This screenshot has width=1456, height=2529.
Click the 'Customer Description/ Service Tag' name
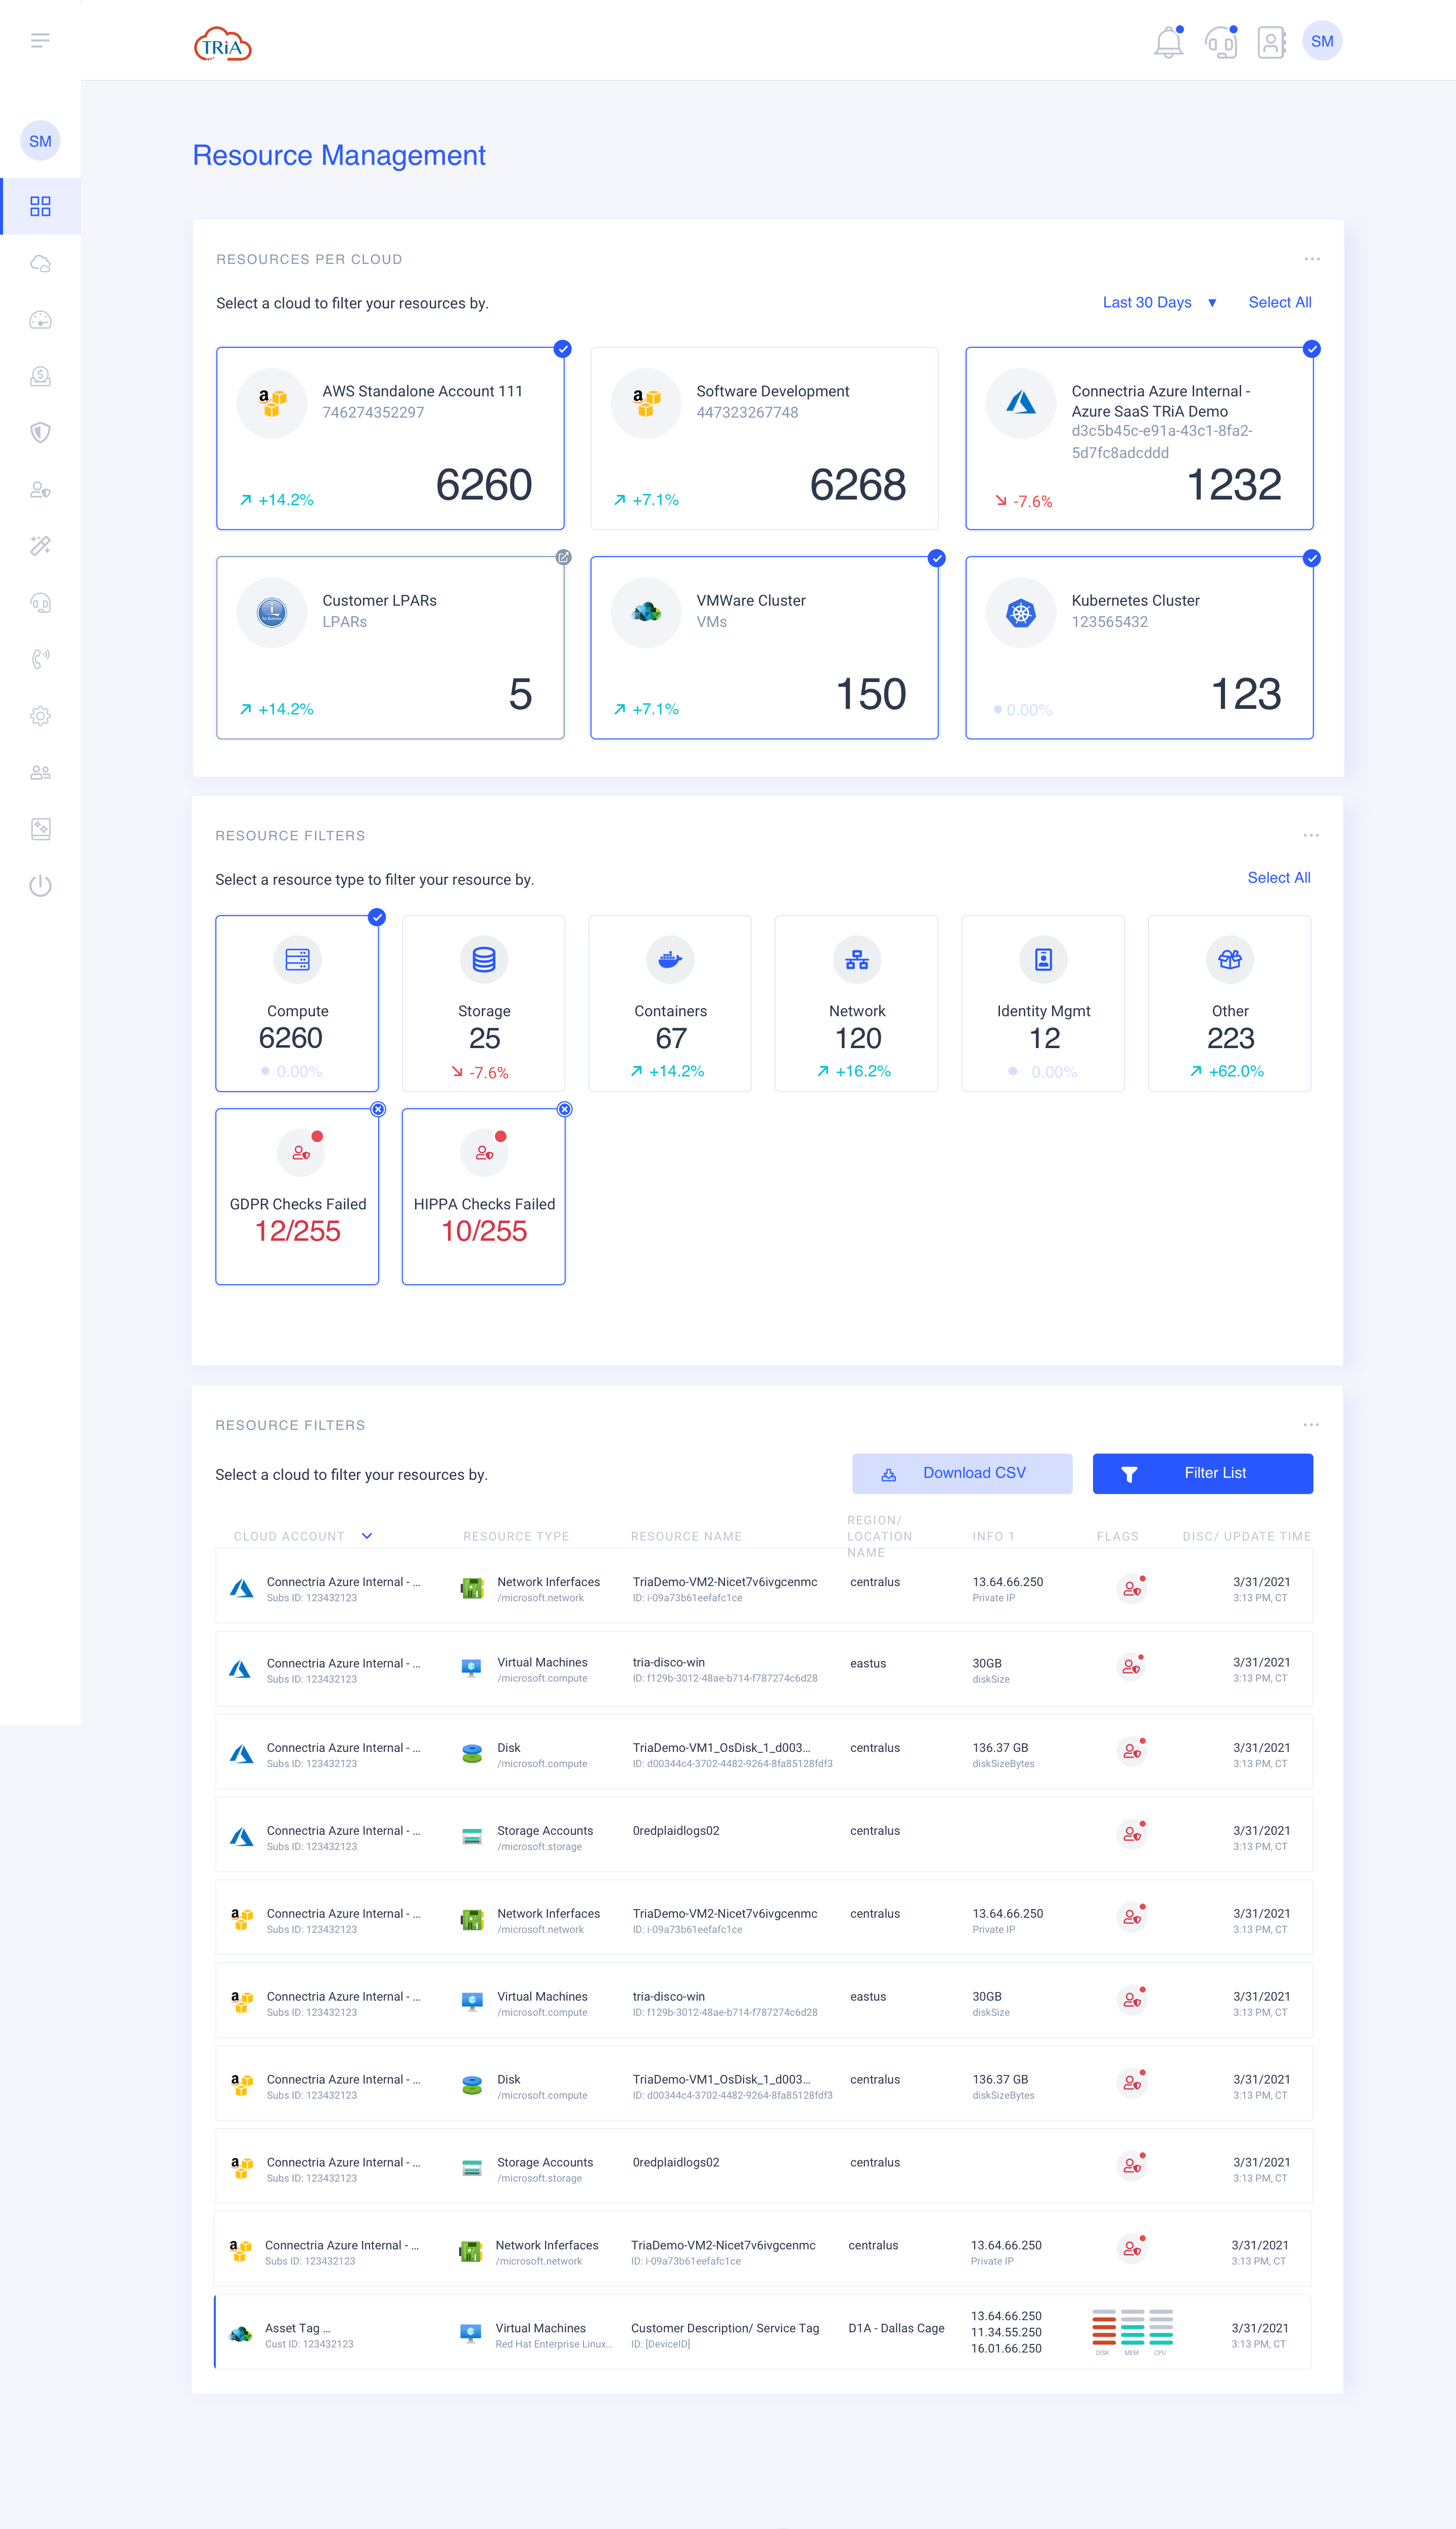pos(725,2328)
